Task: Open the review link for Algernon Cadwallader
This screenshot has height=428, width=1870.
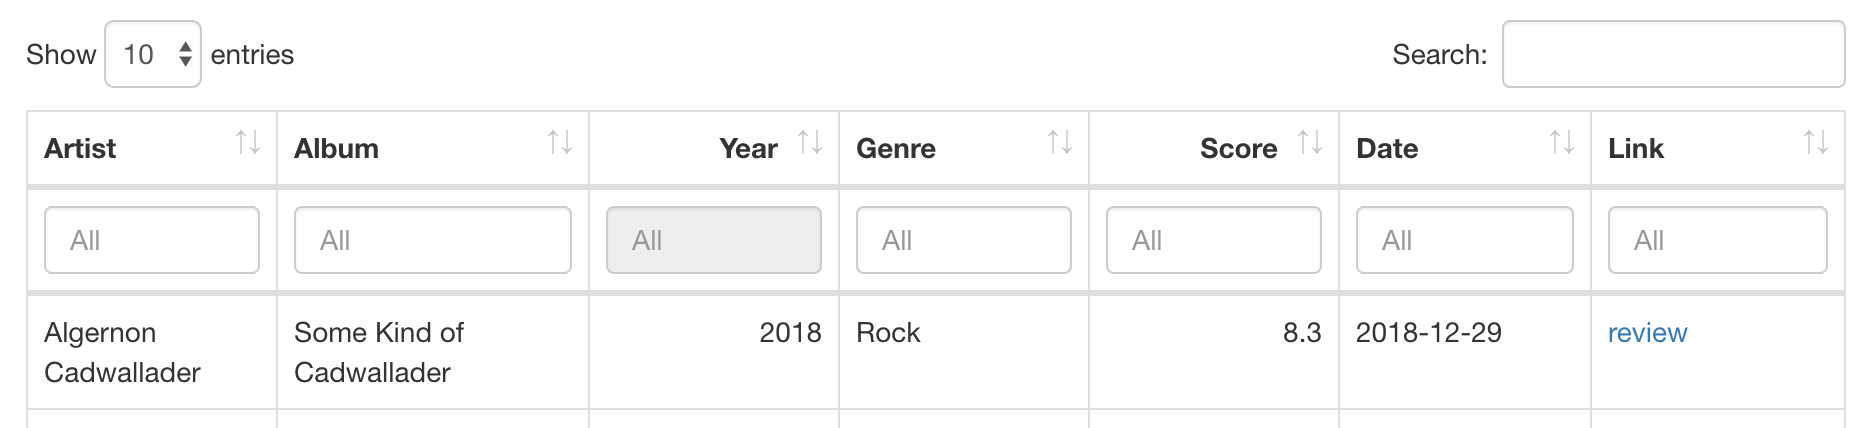Action: click(1647, 333)
